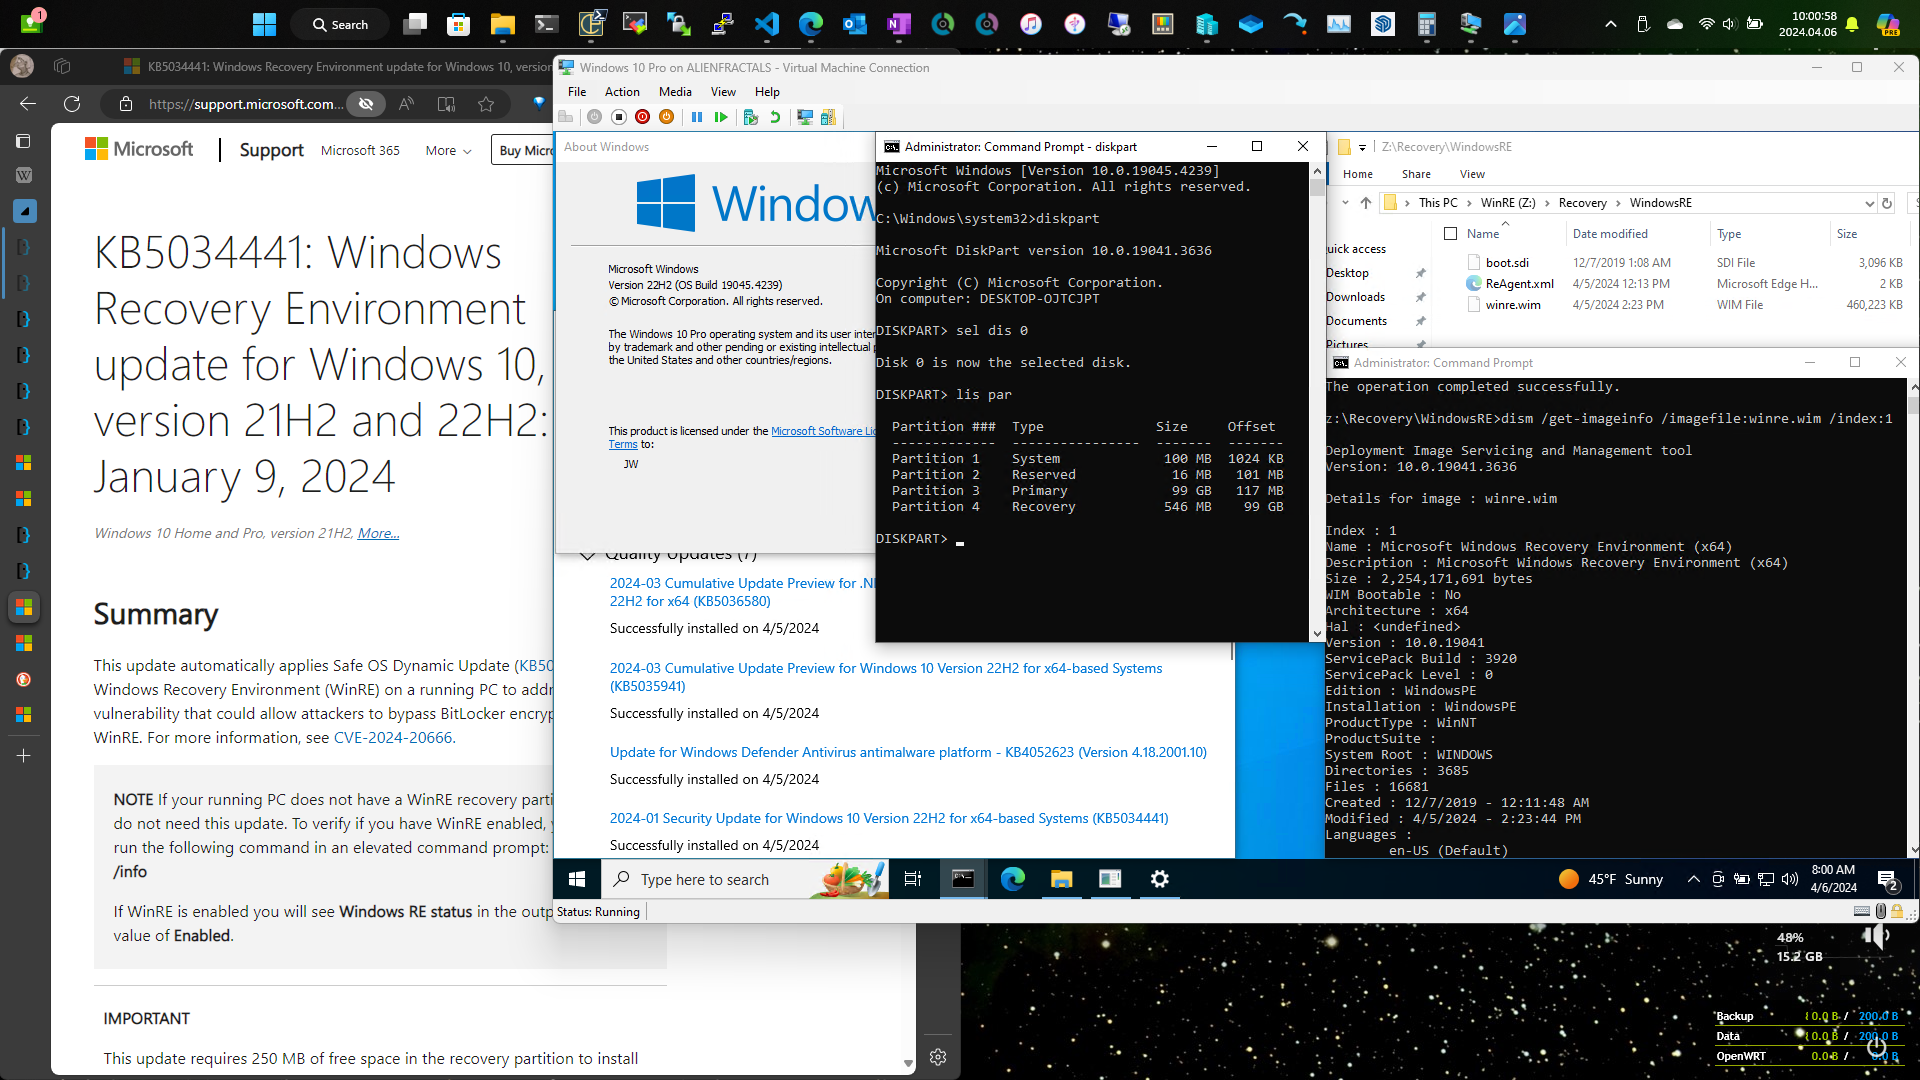This screenshot has width=1920, height=1080.
Task: Click the guest Type here to search box
Action: click(745, 879)
